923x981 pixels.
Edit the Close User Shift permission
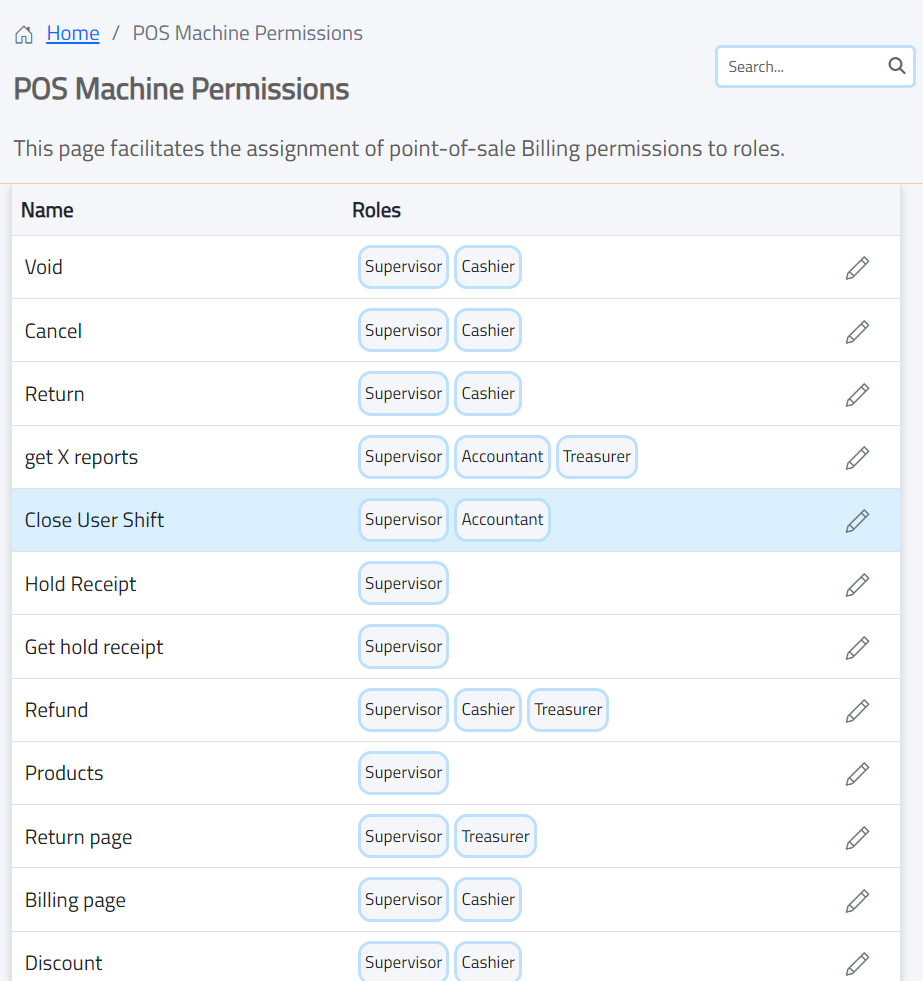point(857,521)
